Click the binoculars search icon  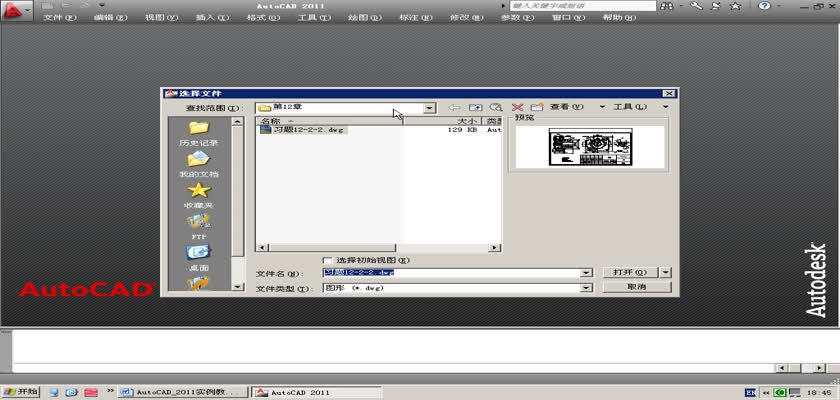click(x=667, y=6)
